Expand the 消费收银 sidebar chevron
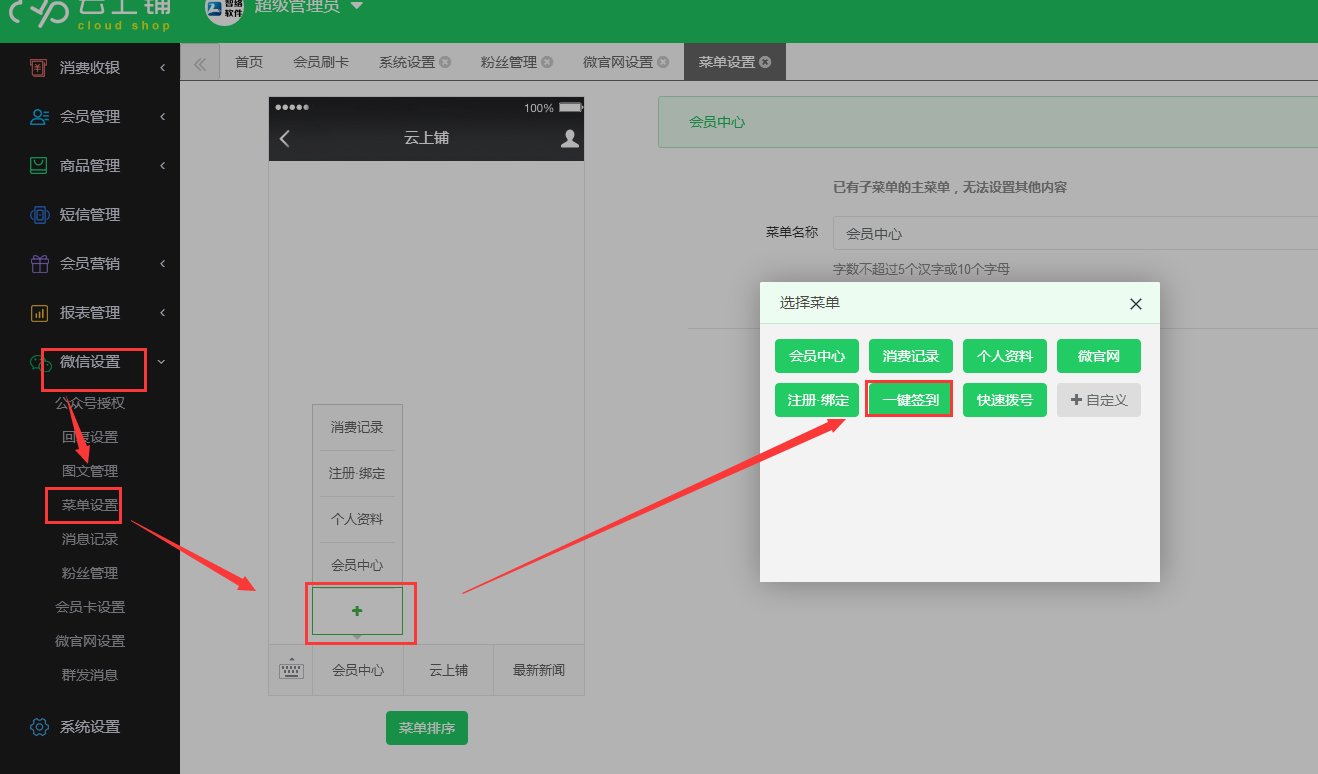The width and height of the screenshot is (1318, 774). click(162, 67)
